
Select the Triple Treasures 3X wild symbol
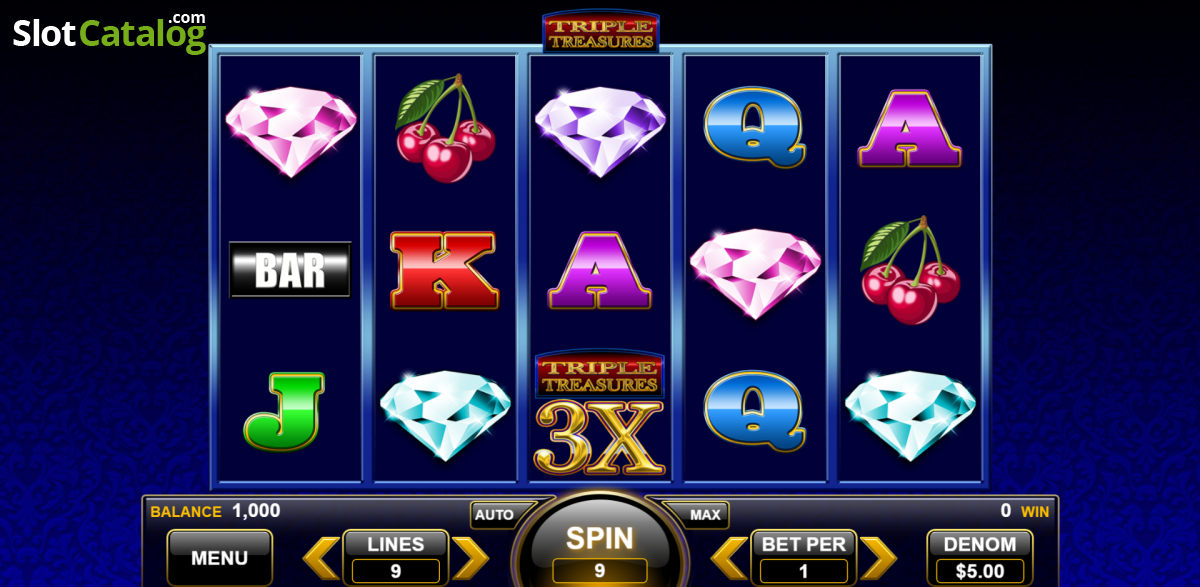click(x=600, y=413)
